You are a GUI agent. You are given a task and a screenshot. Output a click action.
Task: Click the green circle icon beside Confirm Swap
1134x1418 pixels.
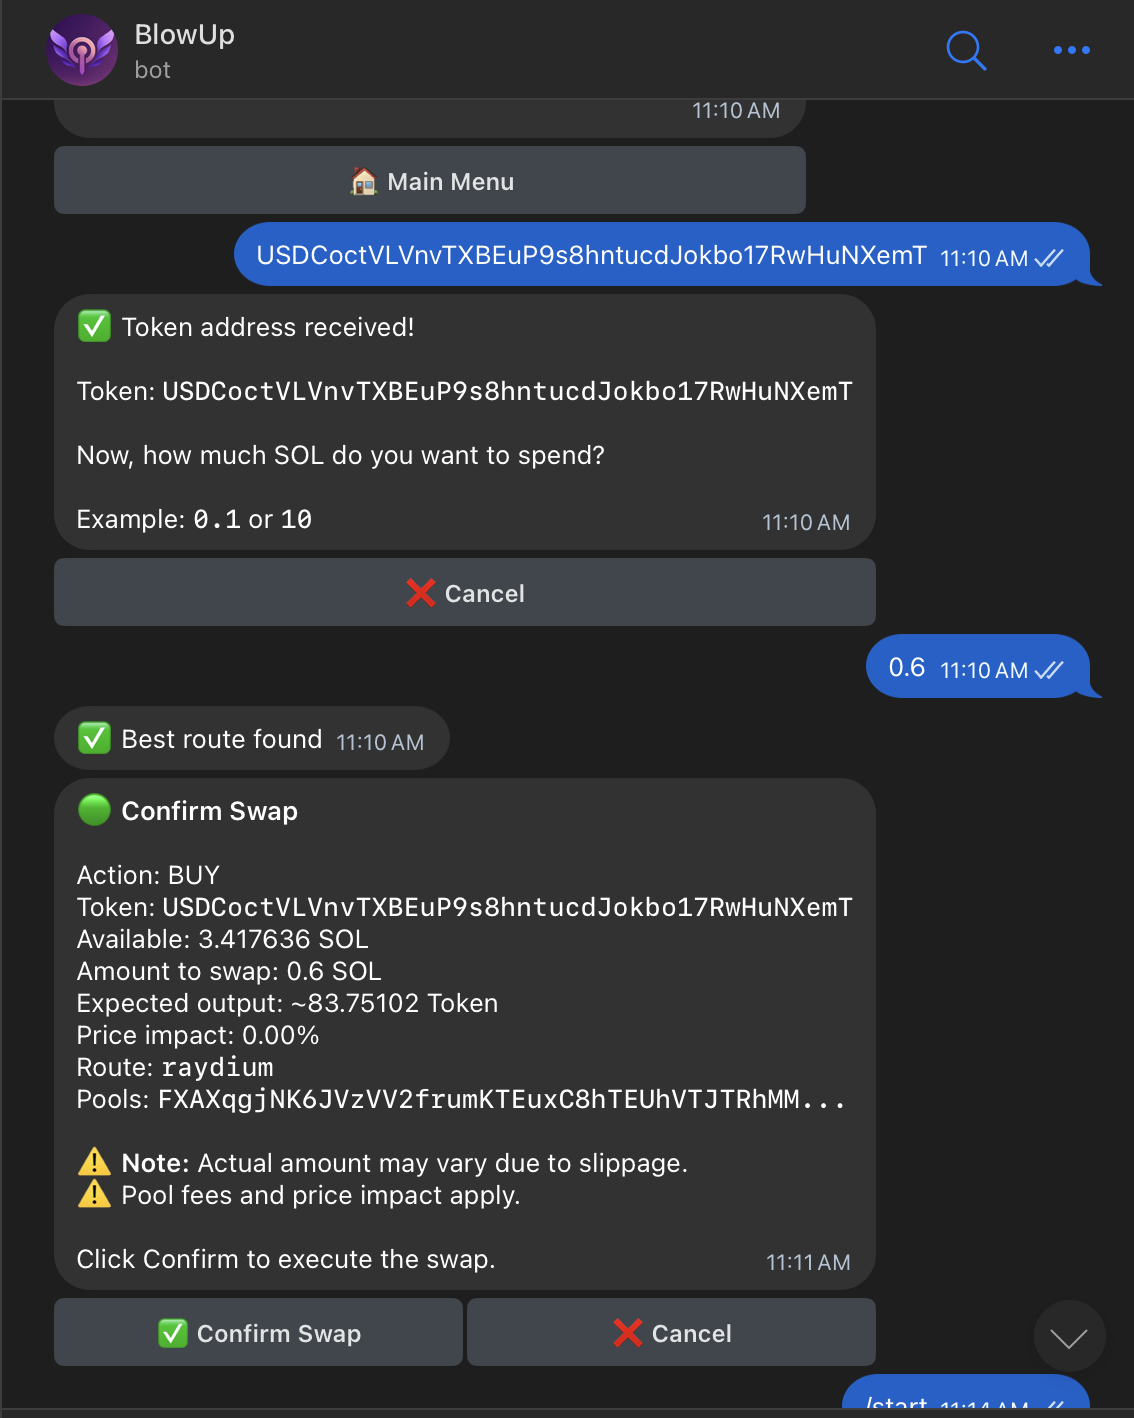pyautogui.click(x=93, y=811)
